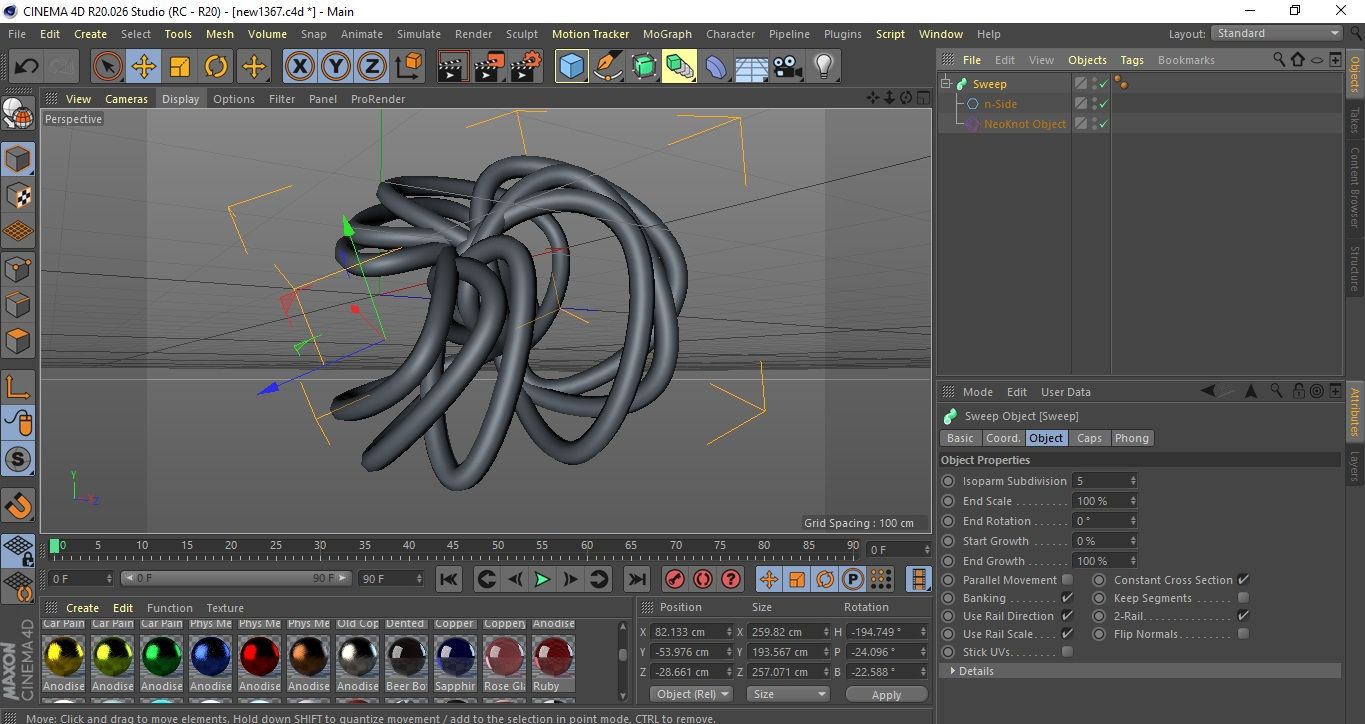Add a Cube primitive object
This screenshot has height=724, width=1365.
(x=571, y=67)
